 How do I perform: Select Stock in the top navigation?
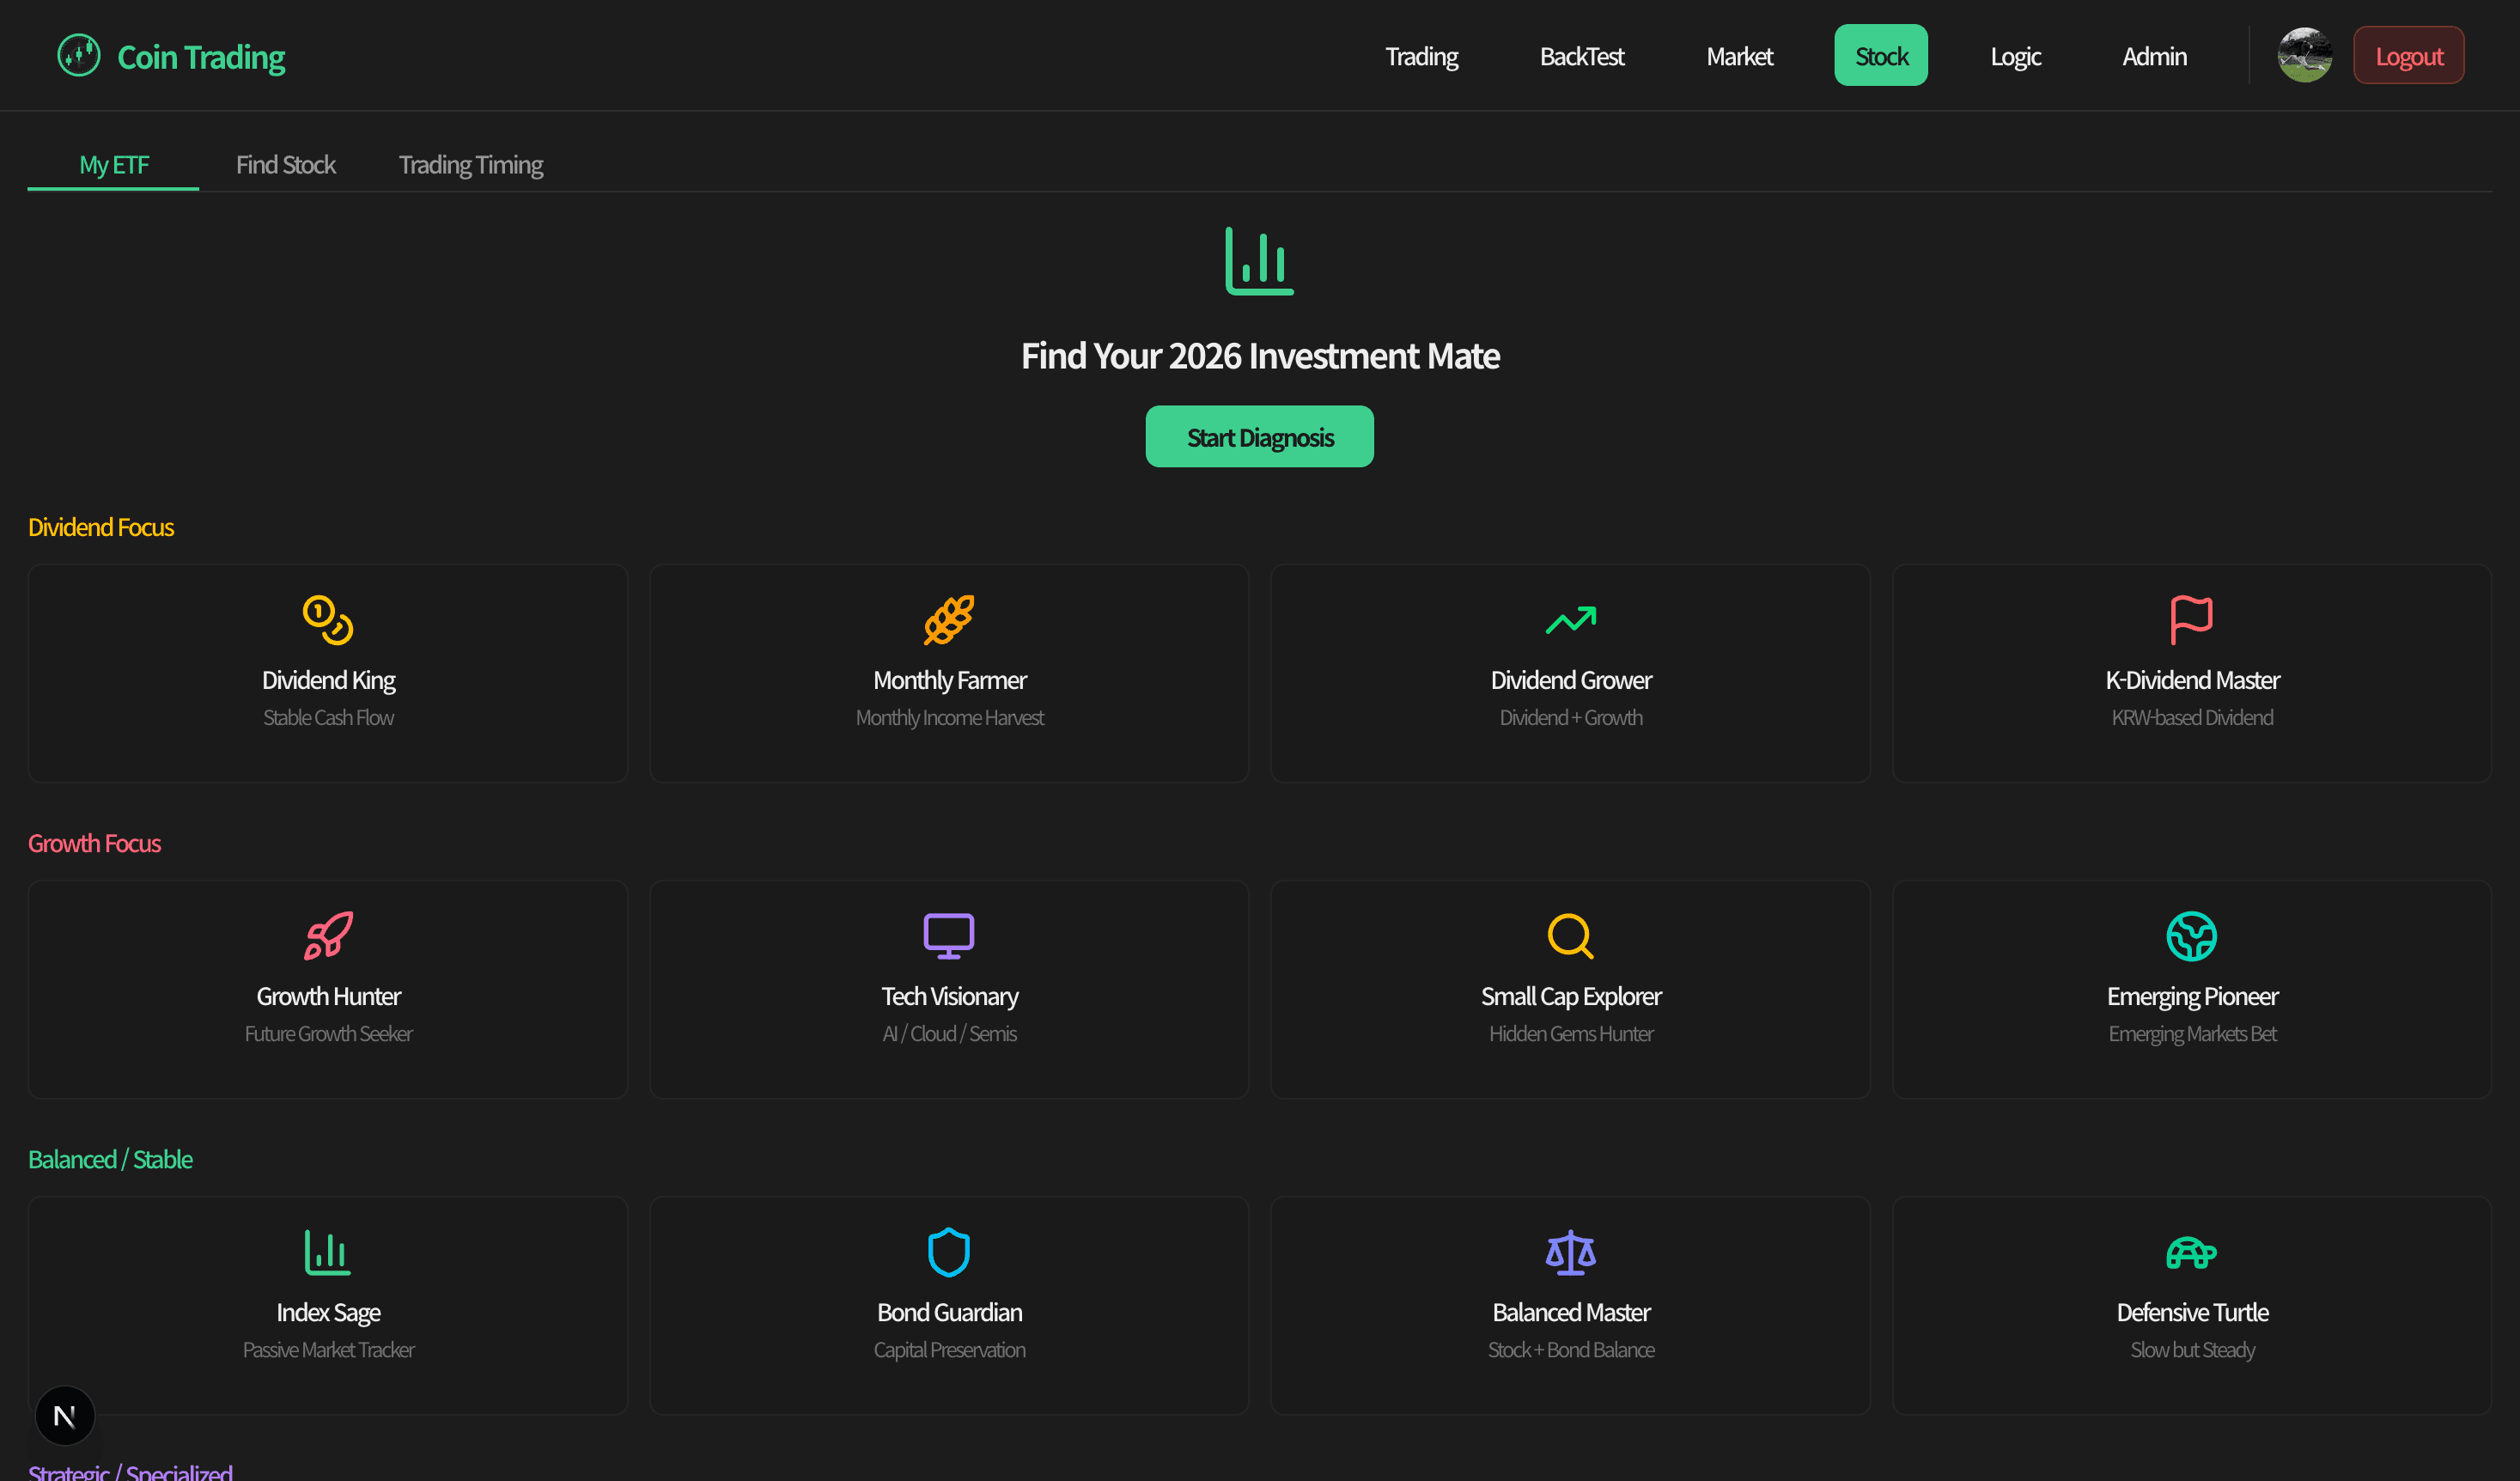[1881, 56]
